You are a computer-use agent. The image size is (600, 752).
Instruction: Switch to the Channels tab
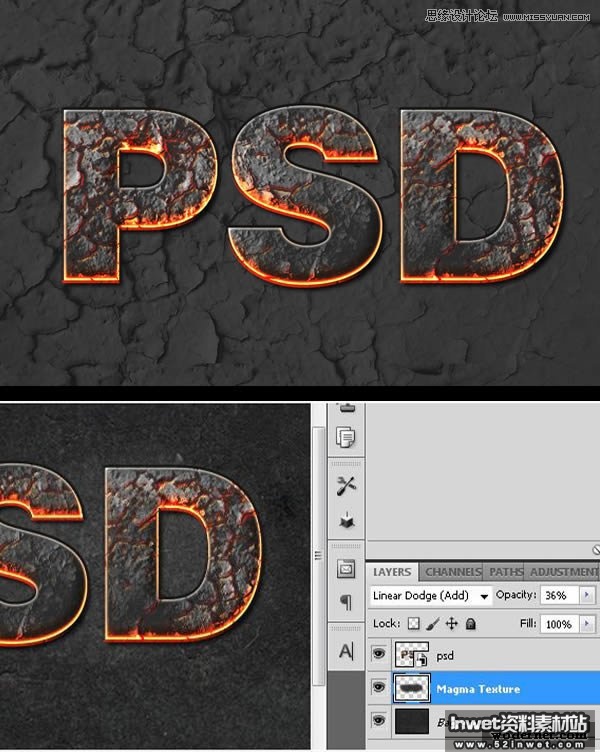pyautogui.click(x=453, y=572)
